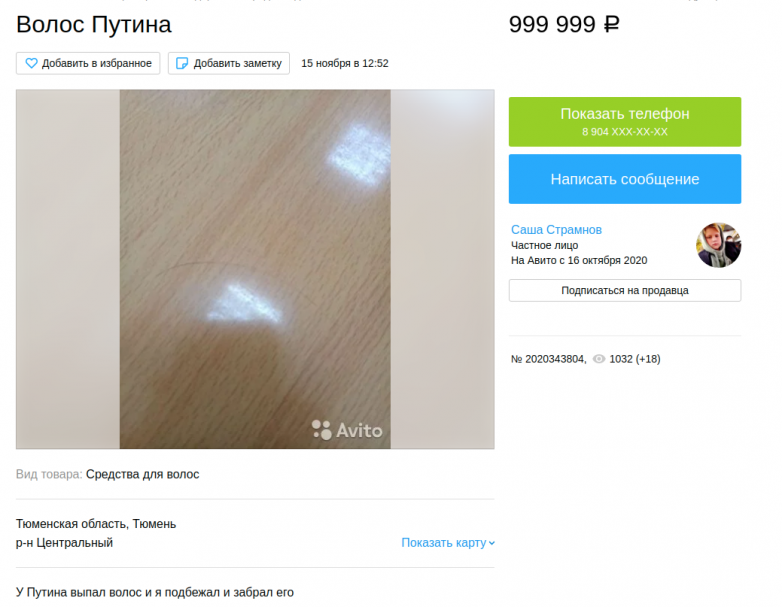Viewport: 782px width, 607px height.
Task: Open seller profile link Саша Страмнов
Action: 556,230
